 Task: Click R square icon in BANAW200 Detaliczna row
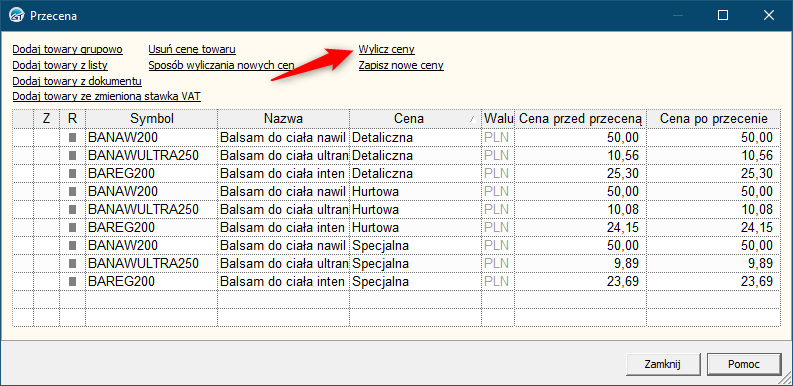(72, 137)
